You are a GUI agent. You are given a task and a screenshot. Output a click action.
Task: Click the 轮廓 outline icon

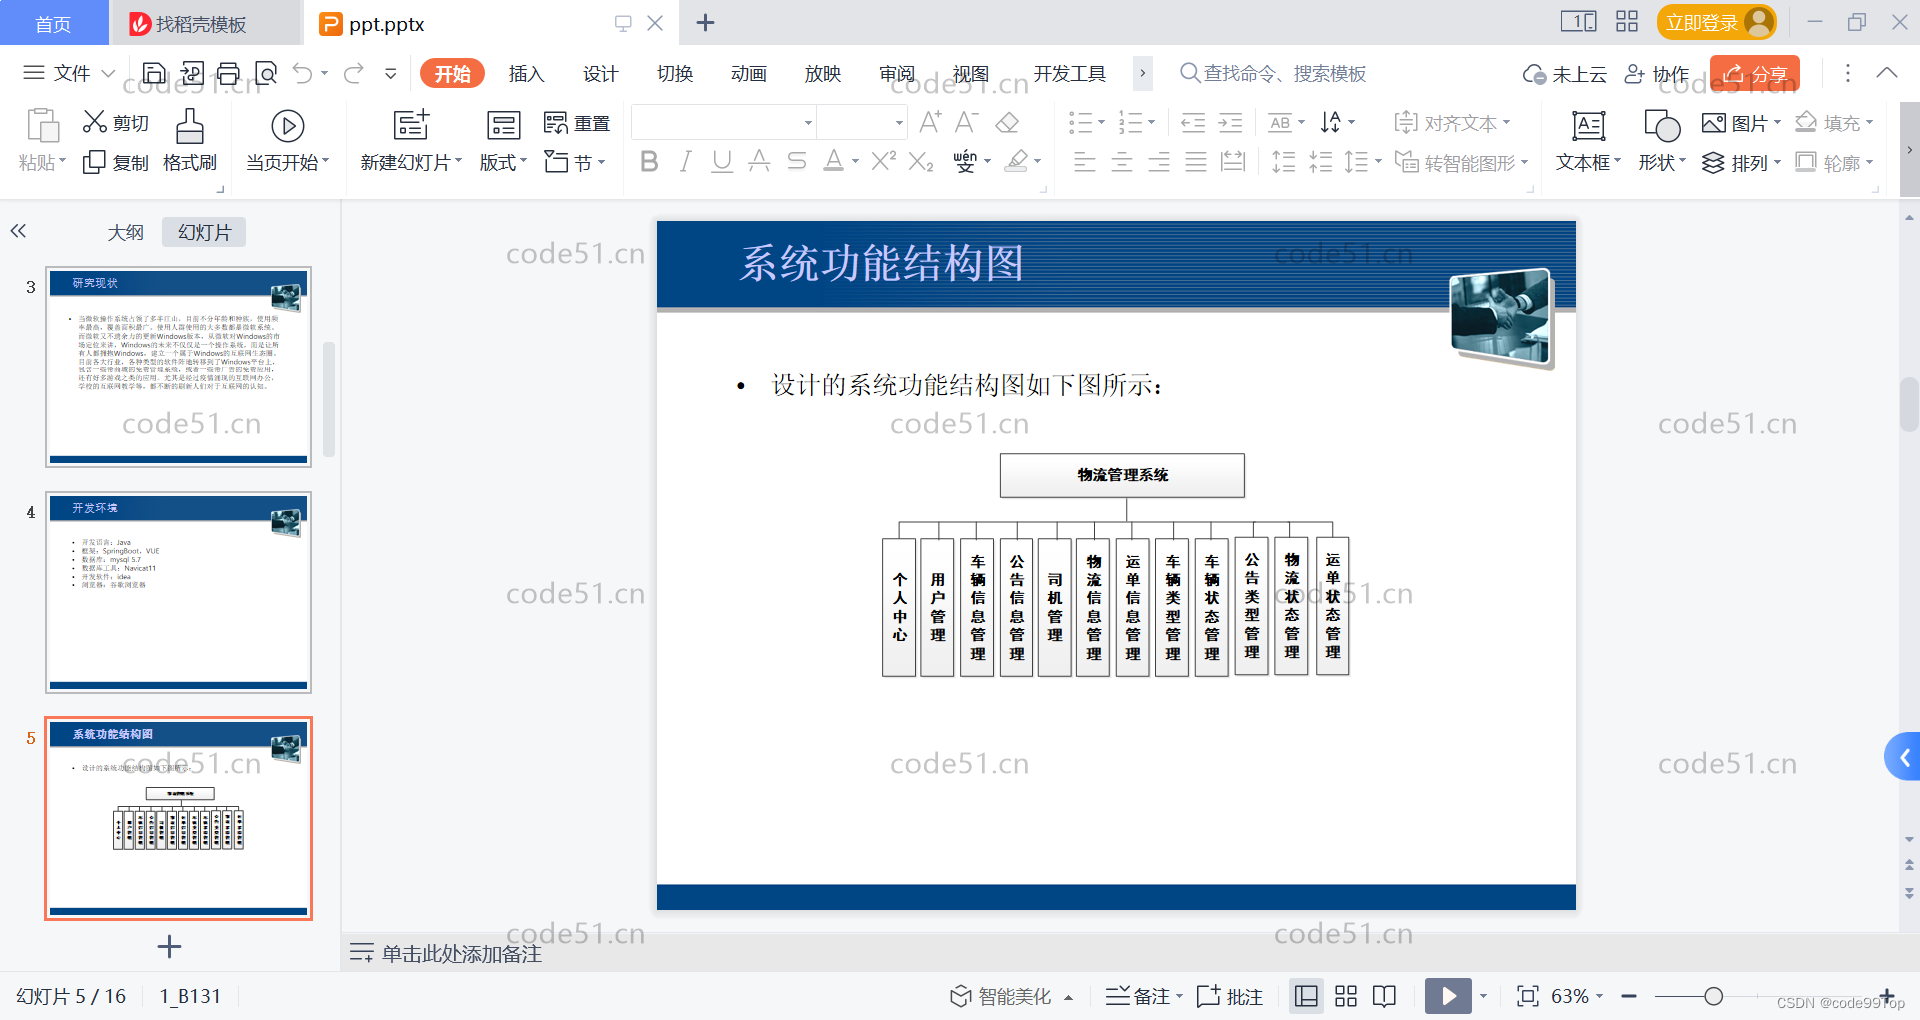click(1806, 162)
